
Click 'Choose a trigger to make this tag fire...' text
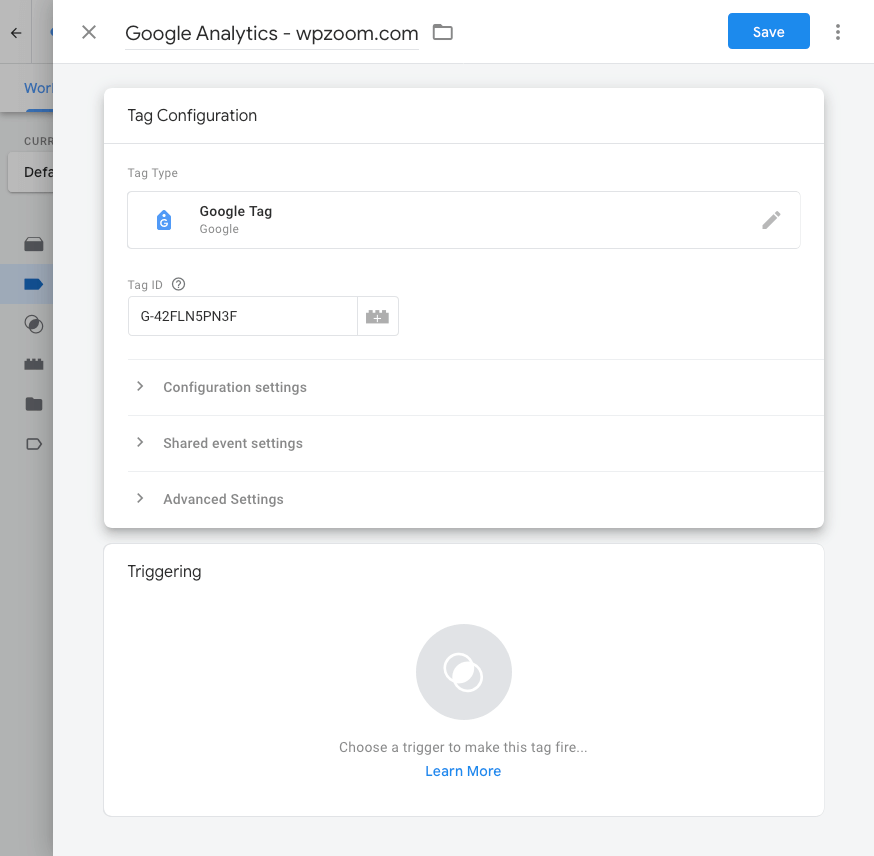click(463, 747)
